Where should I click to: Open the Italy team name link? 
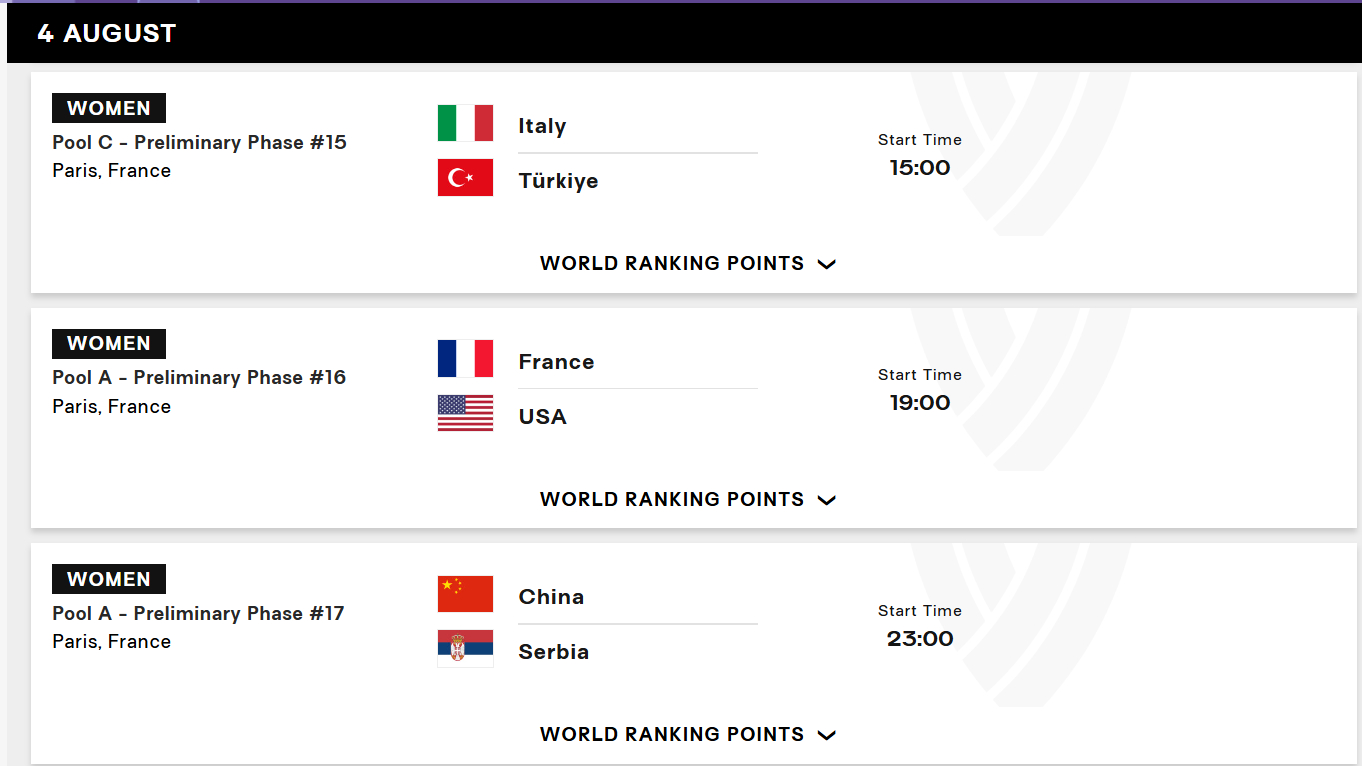[542, 126]
